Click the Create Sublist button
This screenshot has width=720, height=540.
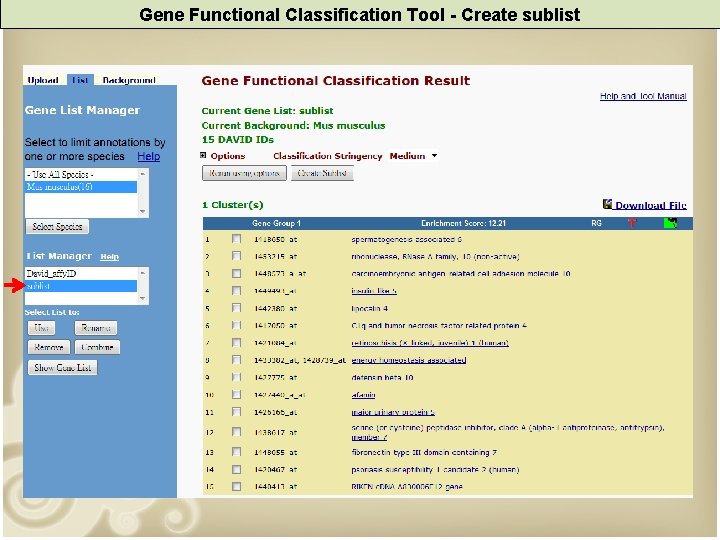click(x=322, y=173)
